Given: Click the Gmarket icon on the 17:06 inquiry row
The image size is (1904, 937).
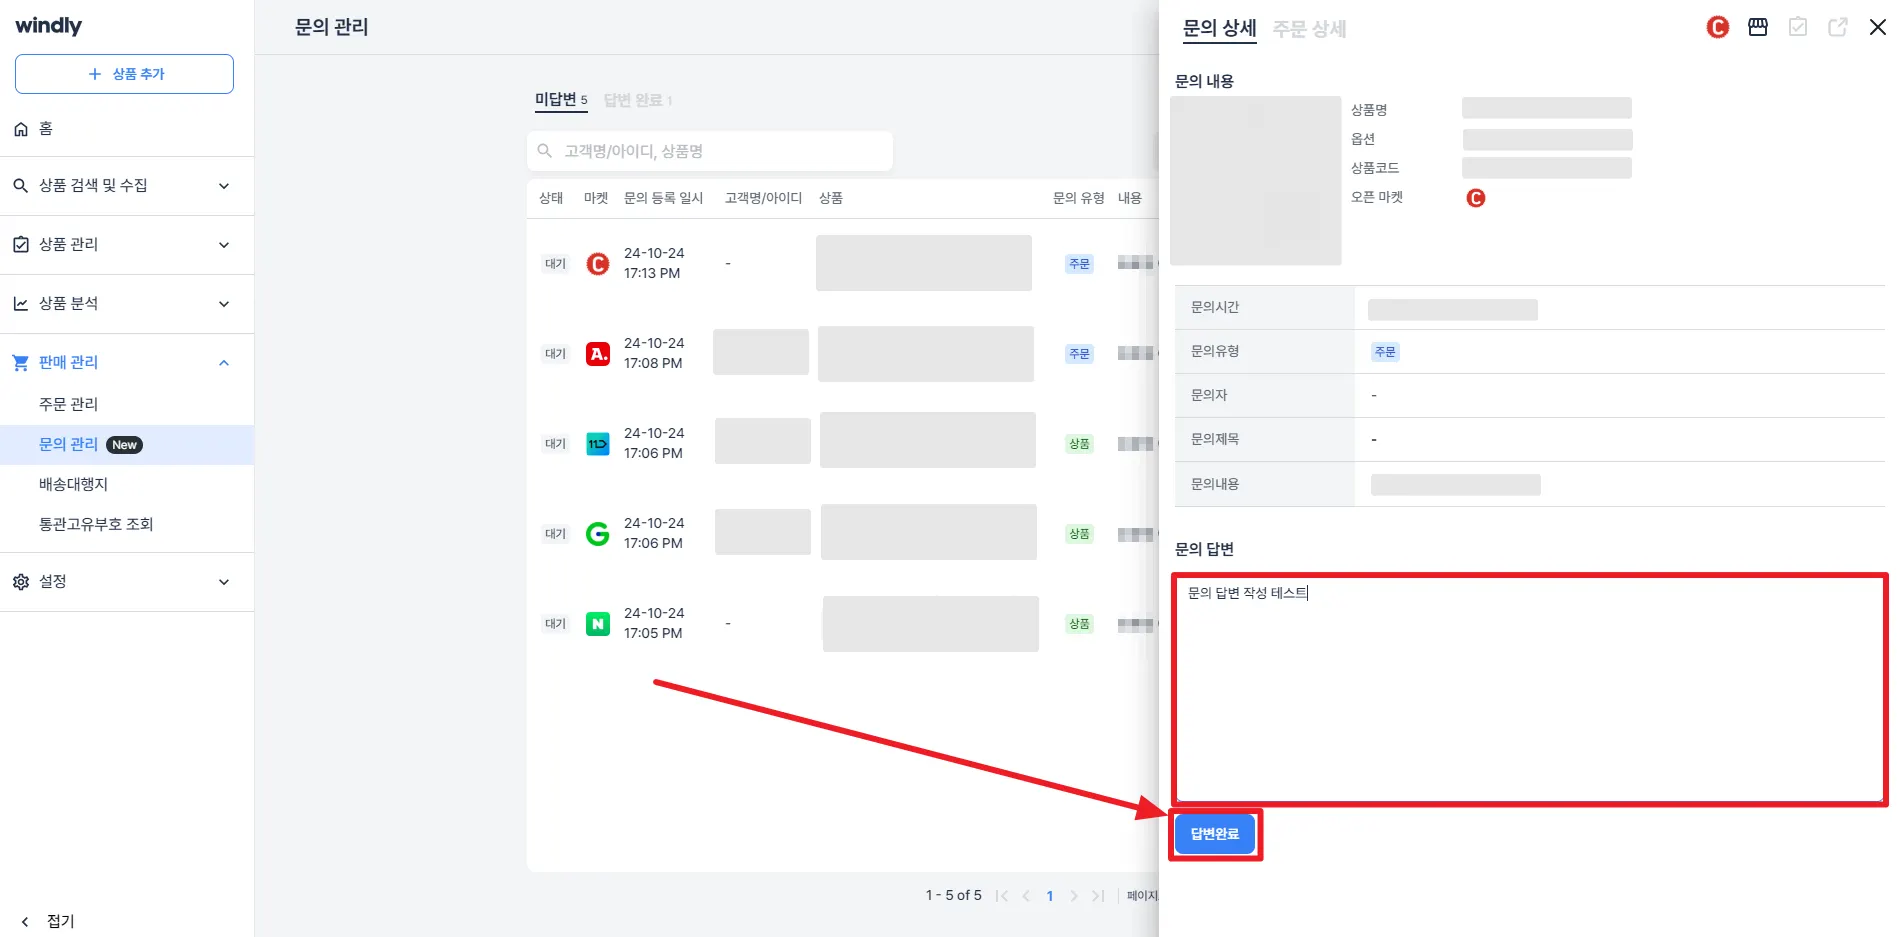Looking at the screenshot, I should (597, 533).
